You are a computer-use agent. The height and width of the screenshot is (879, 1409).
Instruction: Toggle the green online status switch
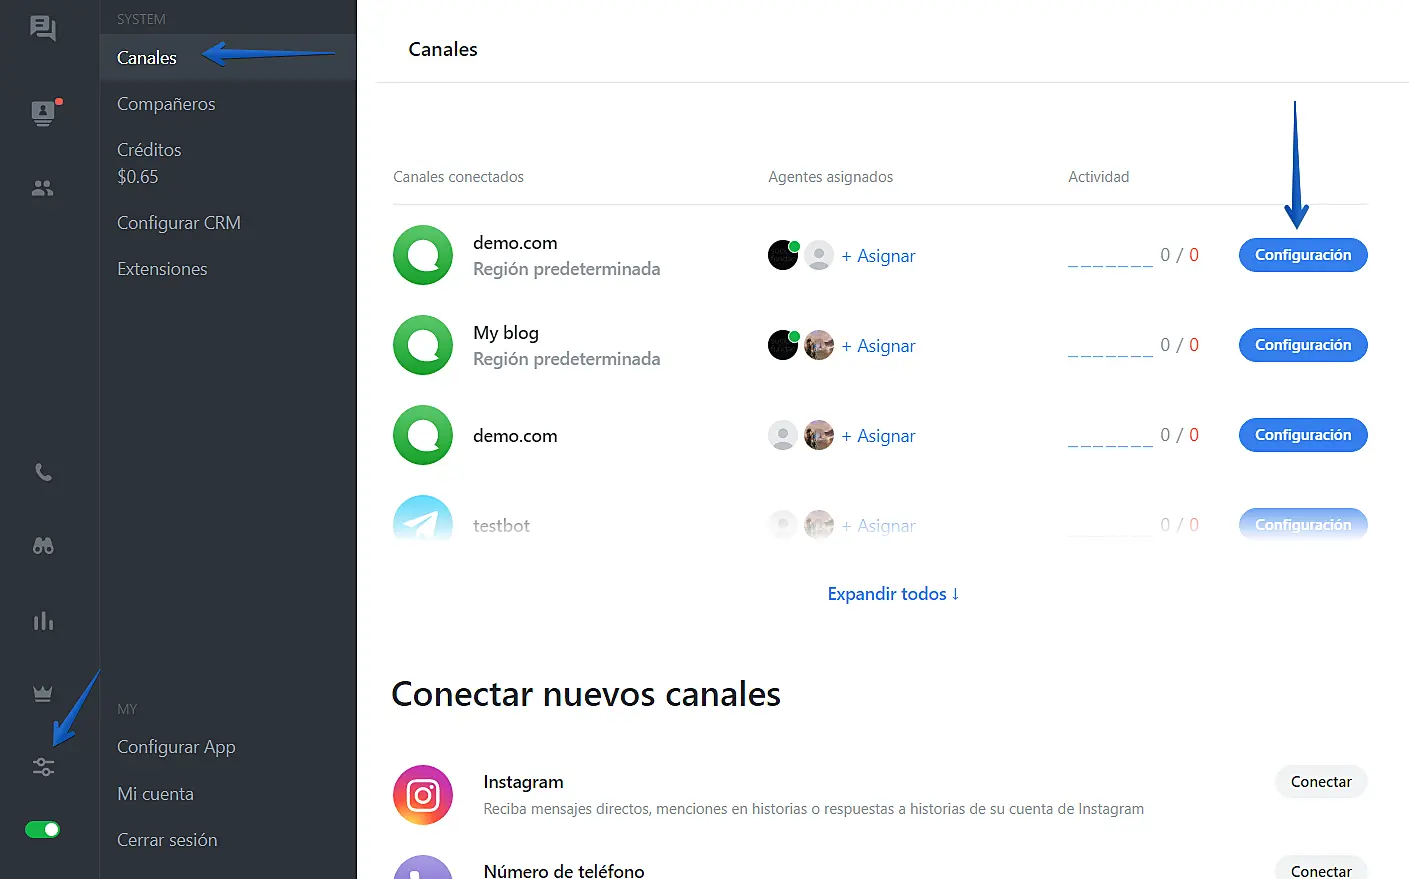click(x=42, y=829)
